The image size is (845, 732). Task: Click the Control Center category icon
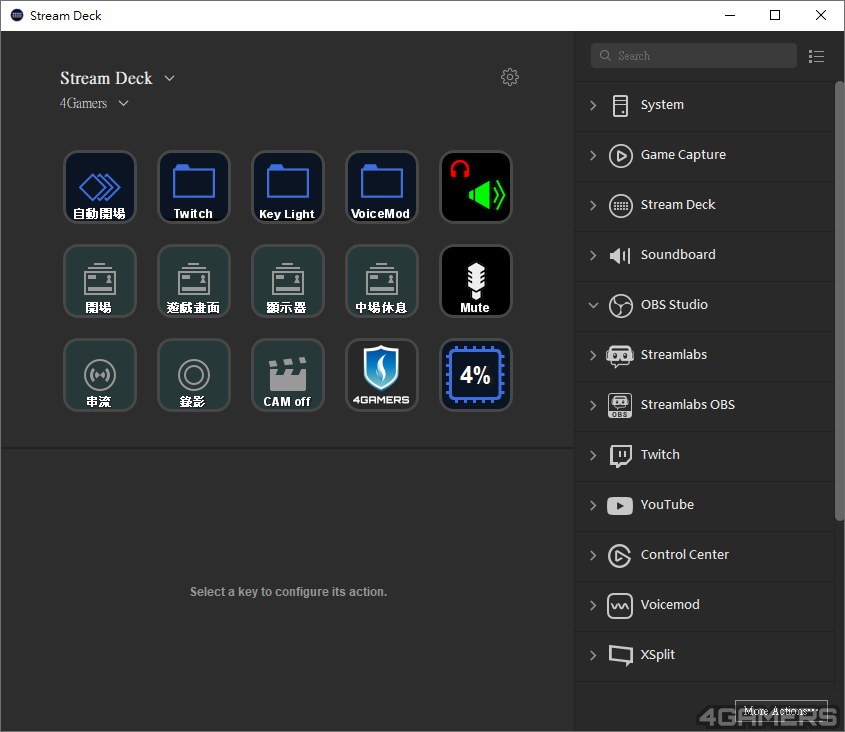[620, 556]
